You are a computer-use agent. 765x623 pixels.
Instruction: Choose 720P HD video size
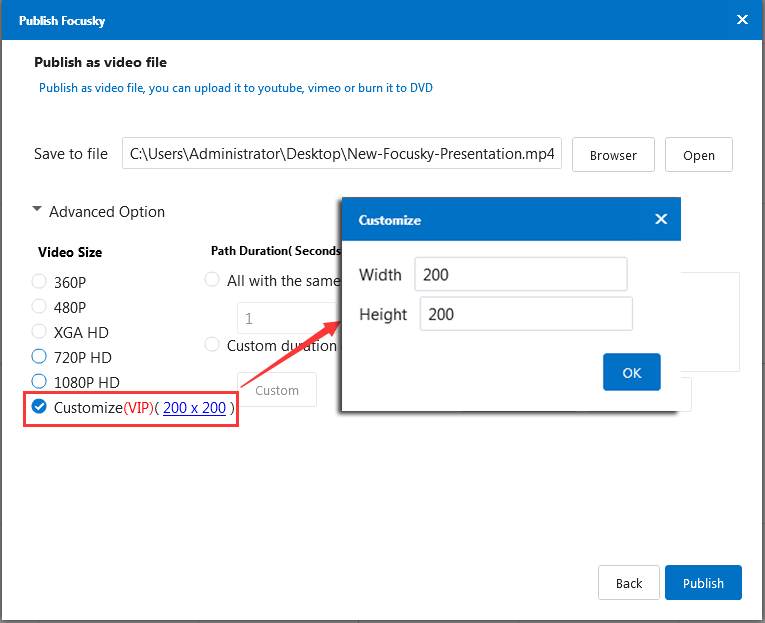pos(39,356)
